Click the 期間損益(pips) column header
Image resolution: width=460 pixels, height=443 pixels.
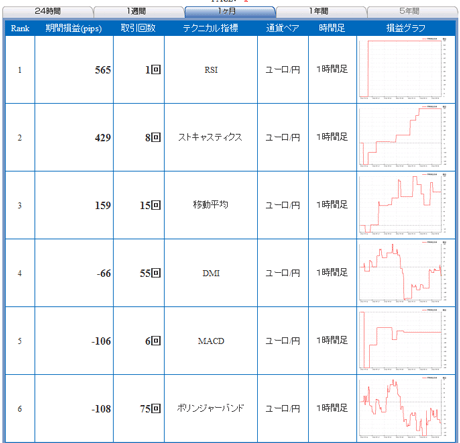click(x=74, y=28)
